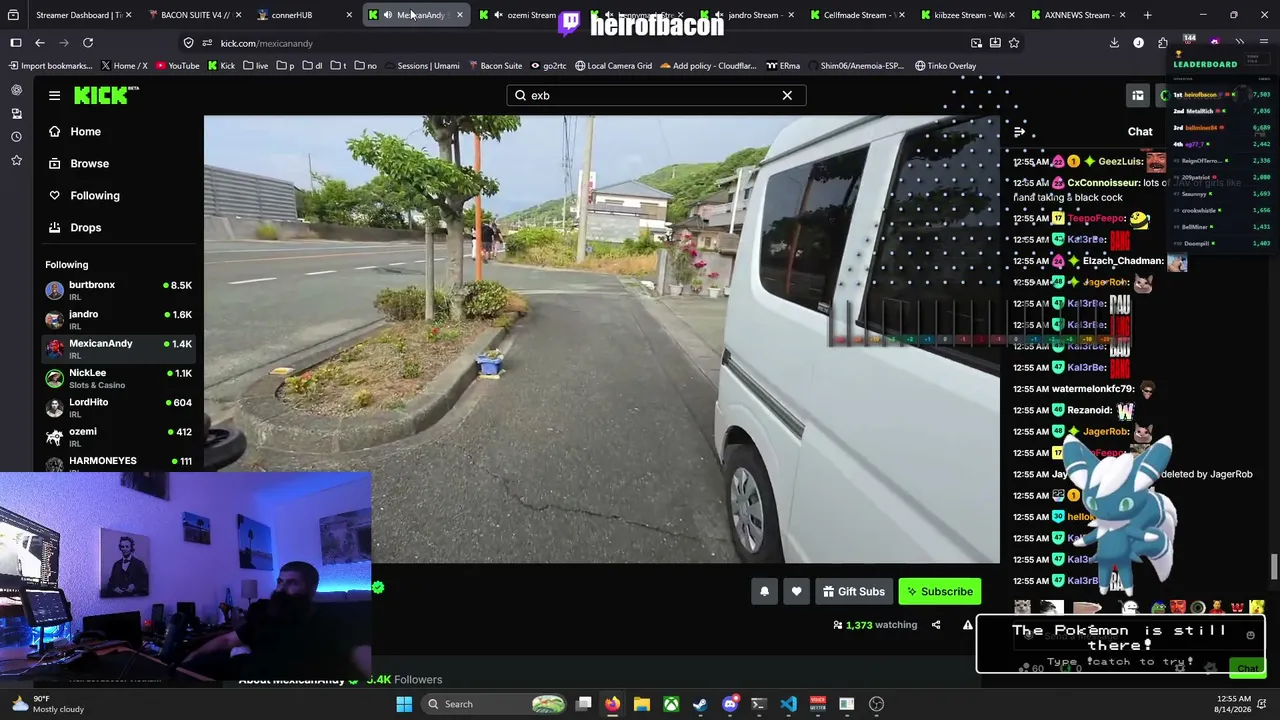Open Browse in the Kick sidebar
The width and height of the screenshot is (1280, 720).
[89, 163]
